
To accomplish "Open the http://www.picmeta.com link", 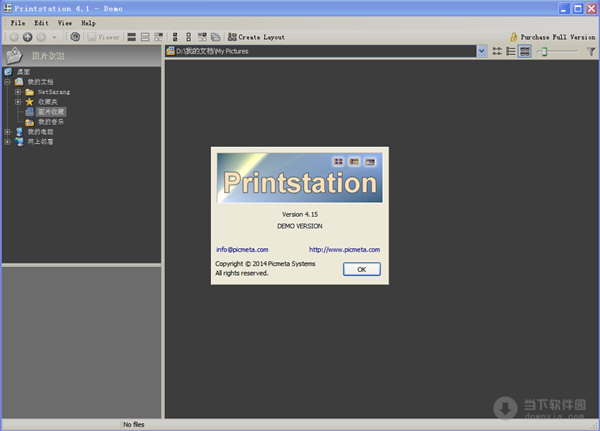I will click(x=344, y=250).
